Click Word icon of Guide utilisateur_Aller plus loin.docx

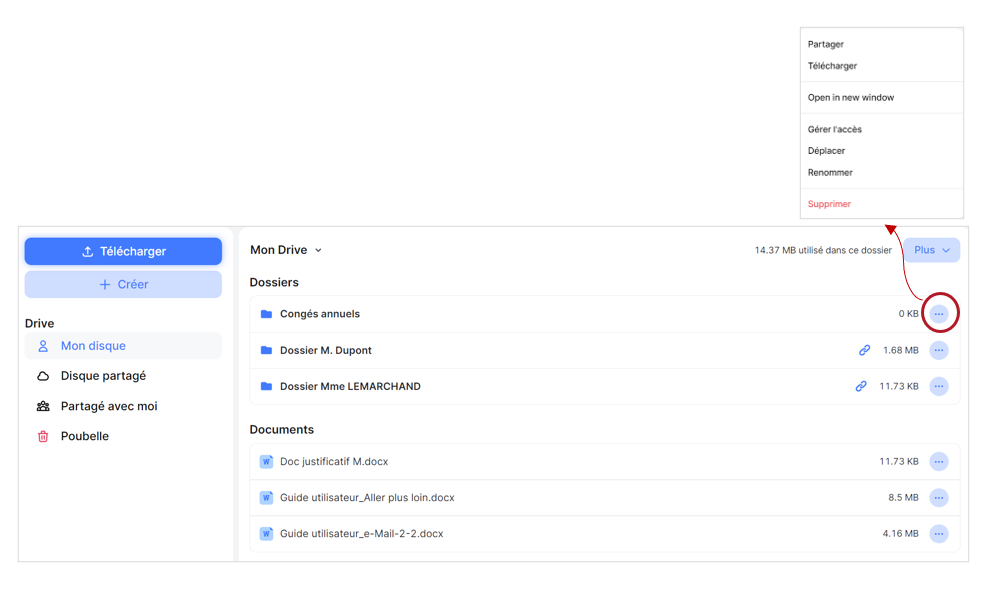click(x=266, y=498)
